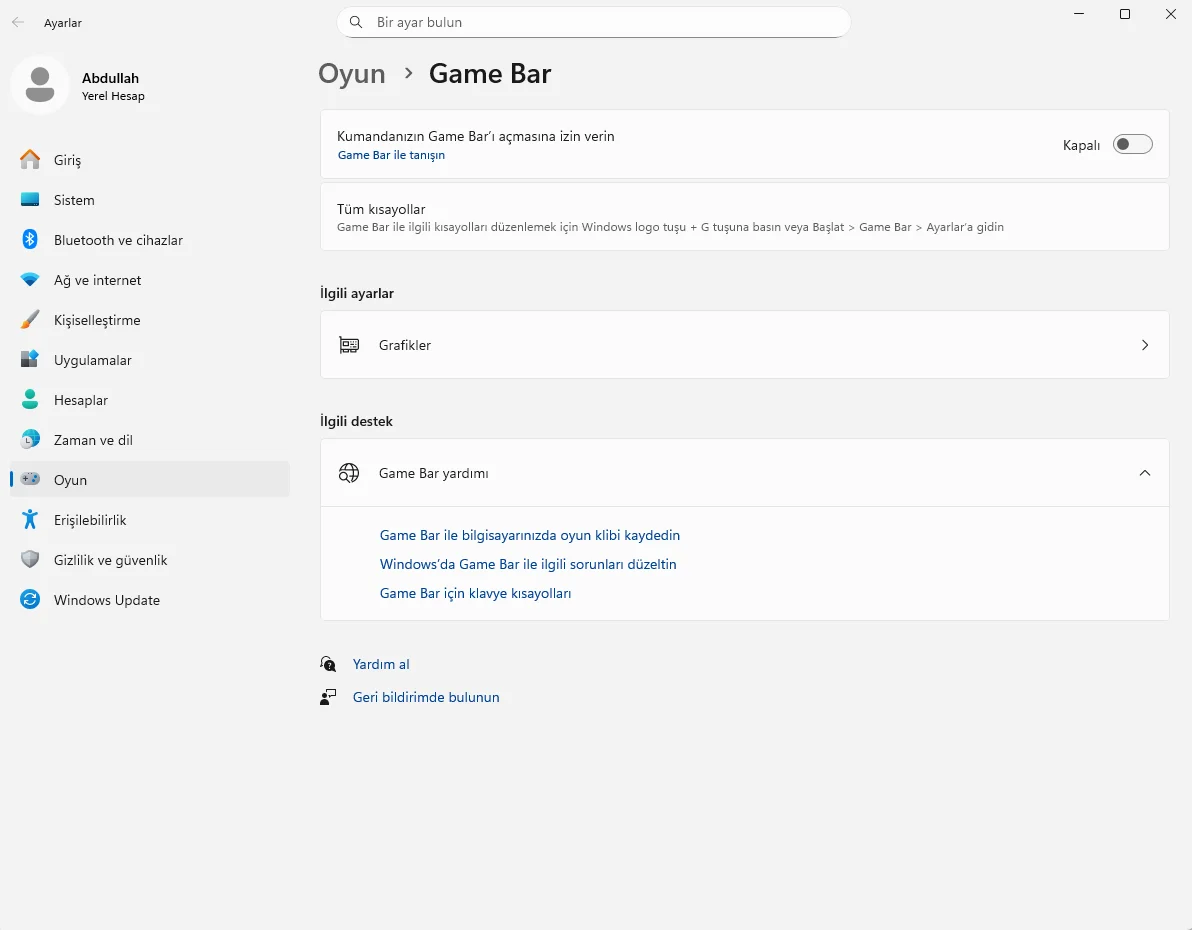
Task: Click the Grafikler graphics card icon
Action: click(x=349, y=345)
